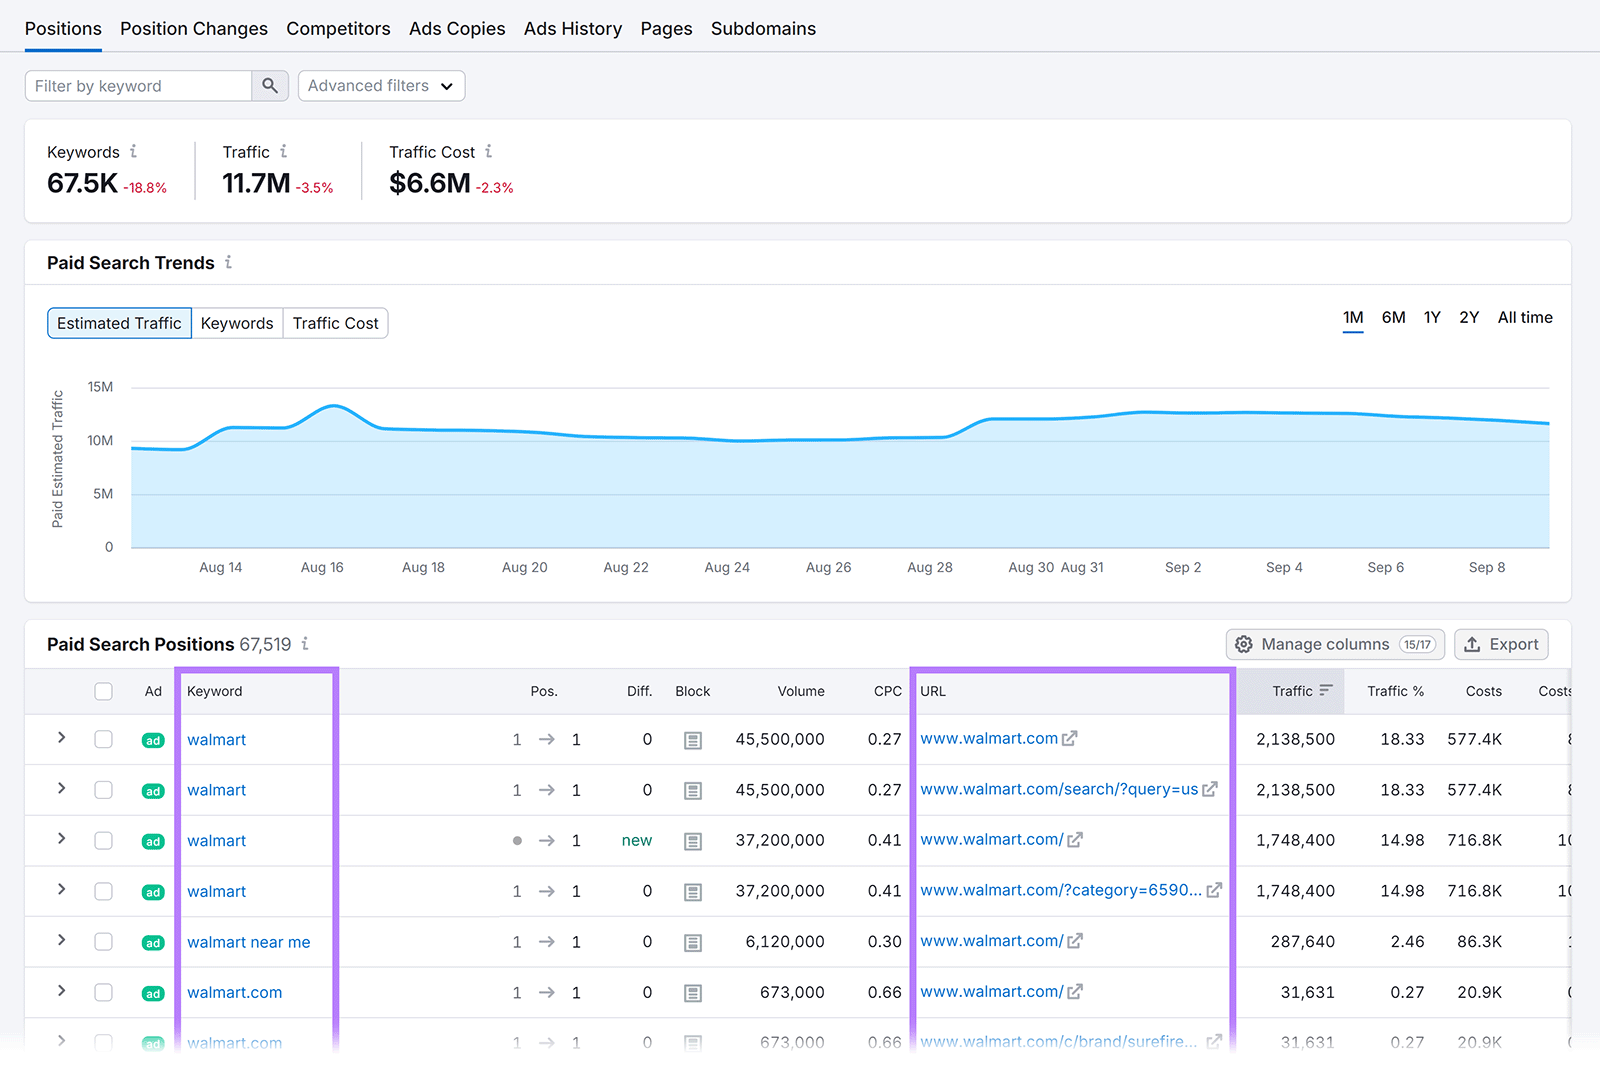Click the search magnifier icon in keyword filter
Viewport: 1600px width, 1065px height.
(269, 85)
